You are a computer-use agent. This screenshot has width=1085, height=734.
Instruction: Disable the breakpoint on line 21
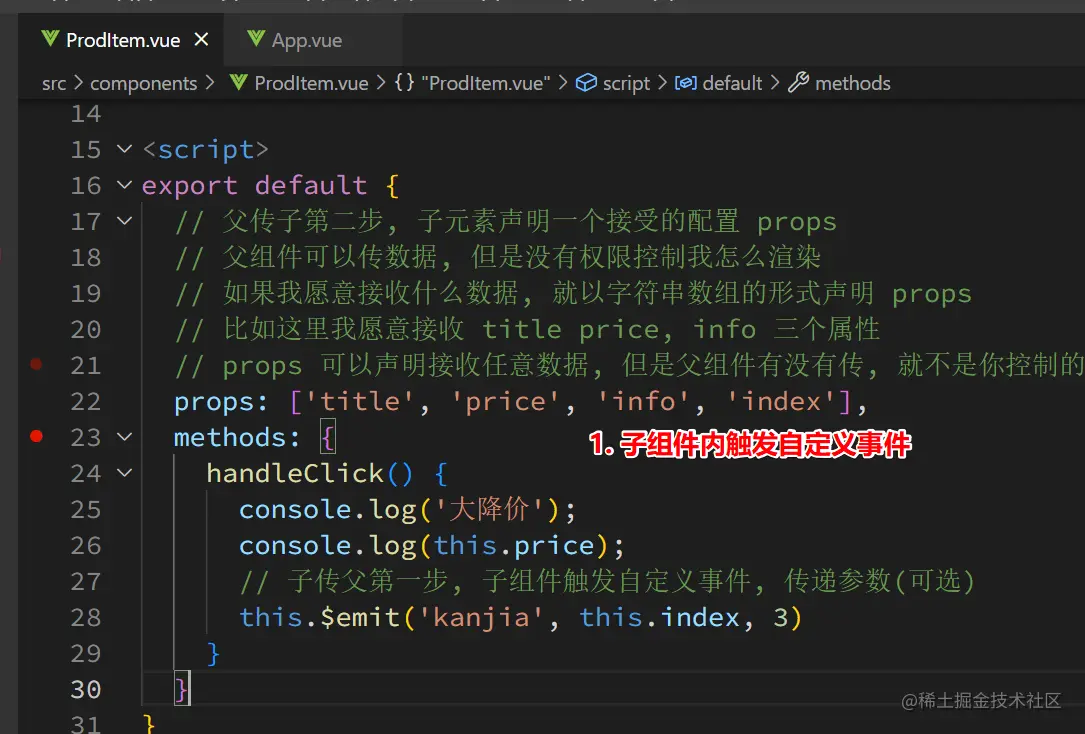(36, 365)
